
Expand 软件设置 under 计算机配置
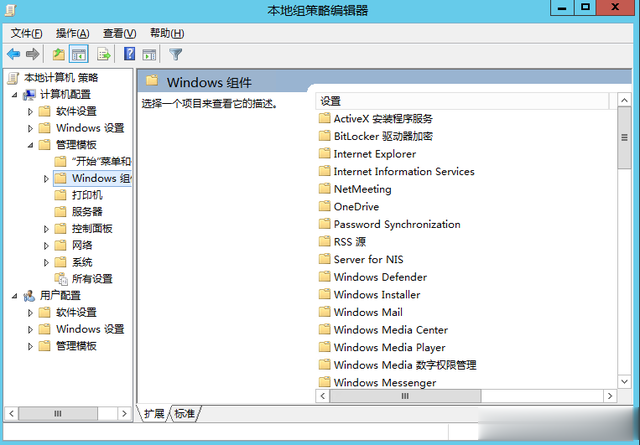coord(30,111)
